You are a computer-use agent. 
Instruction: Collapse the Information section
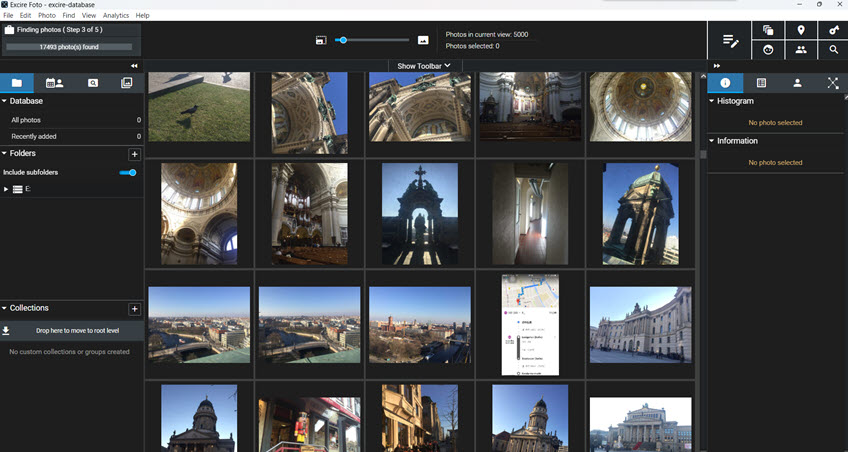712,140
